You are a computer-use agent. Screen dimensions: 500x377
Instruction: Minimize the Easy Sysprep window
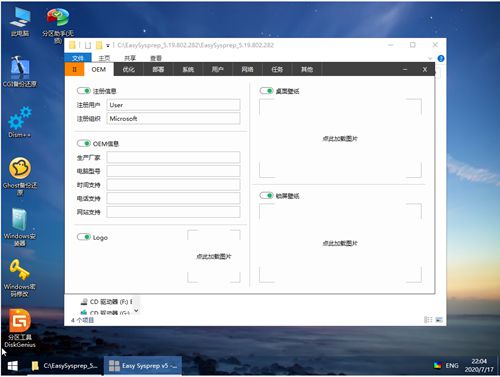click(405, 69)
